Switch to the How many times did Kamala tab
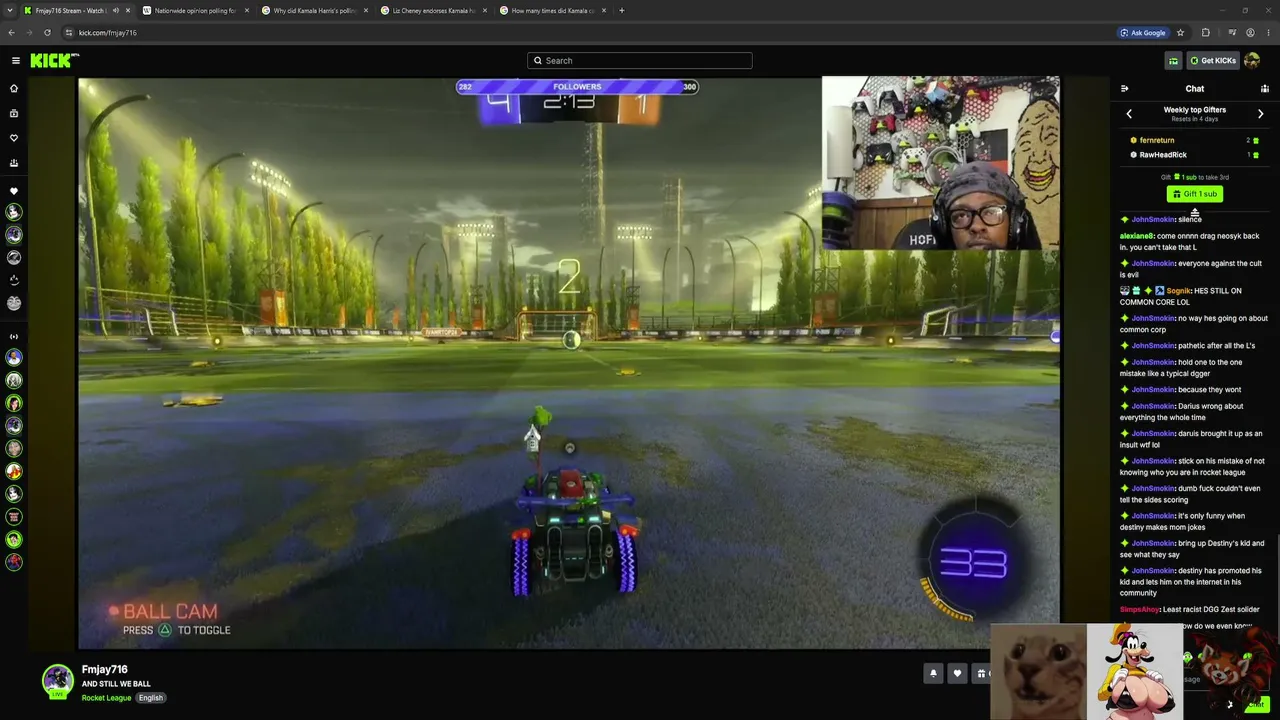Image resolution: width=1280 pixels, height=720 pixels. [x=552, y=10]
